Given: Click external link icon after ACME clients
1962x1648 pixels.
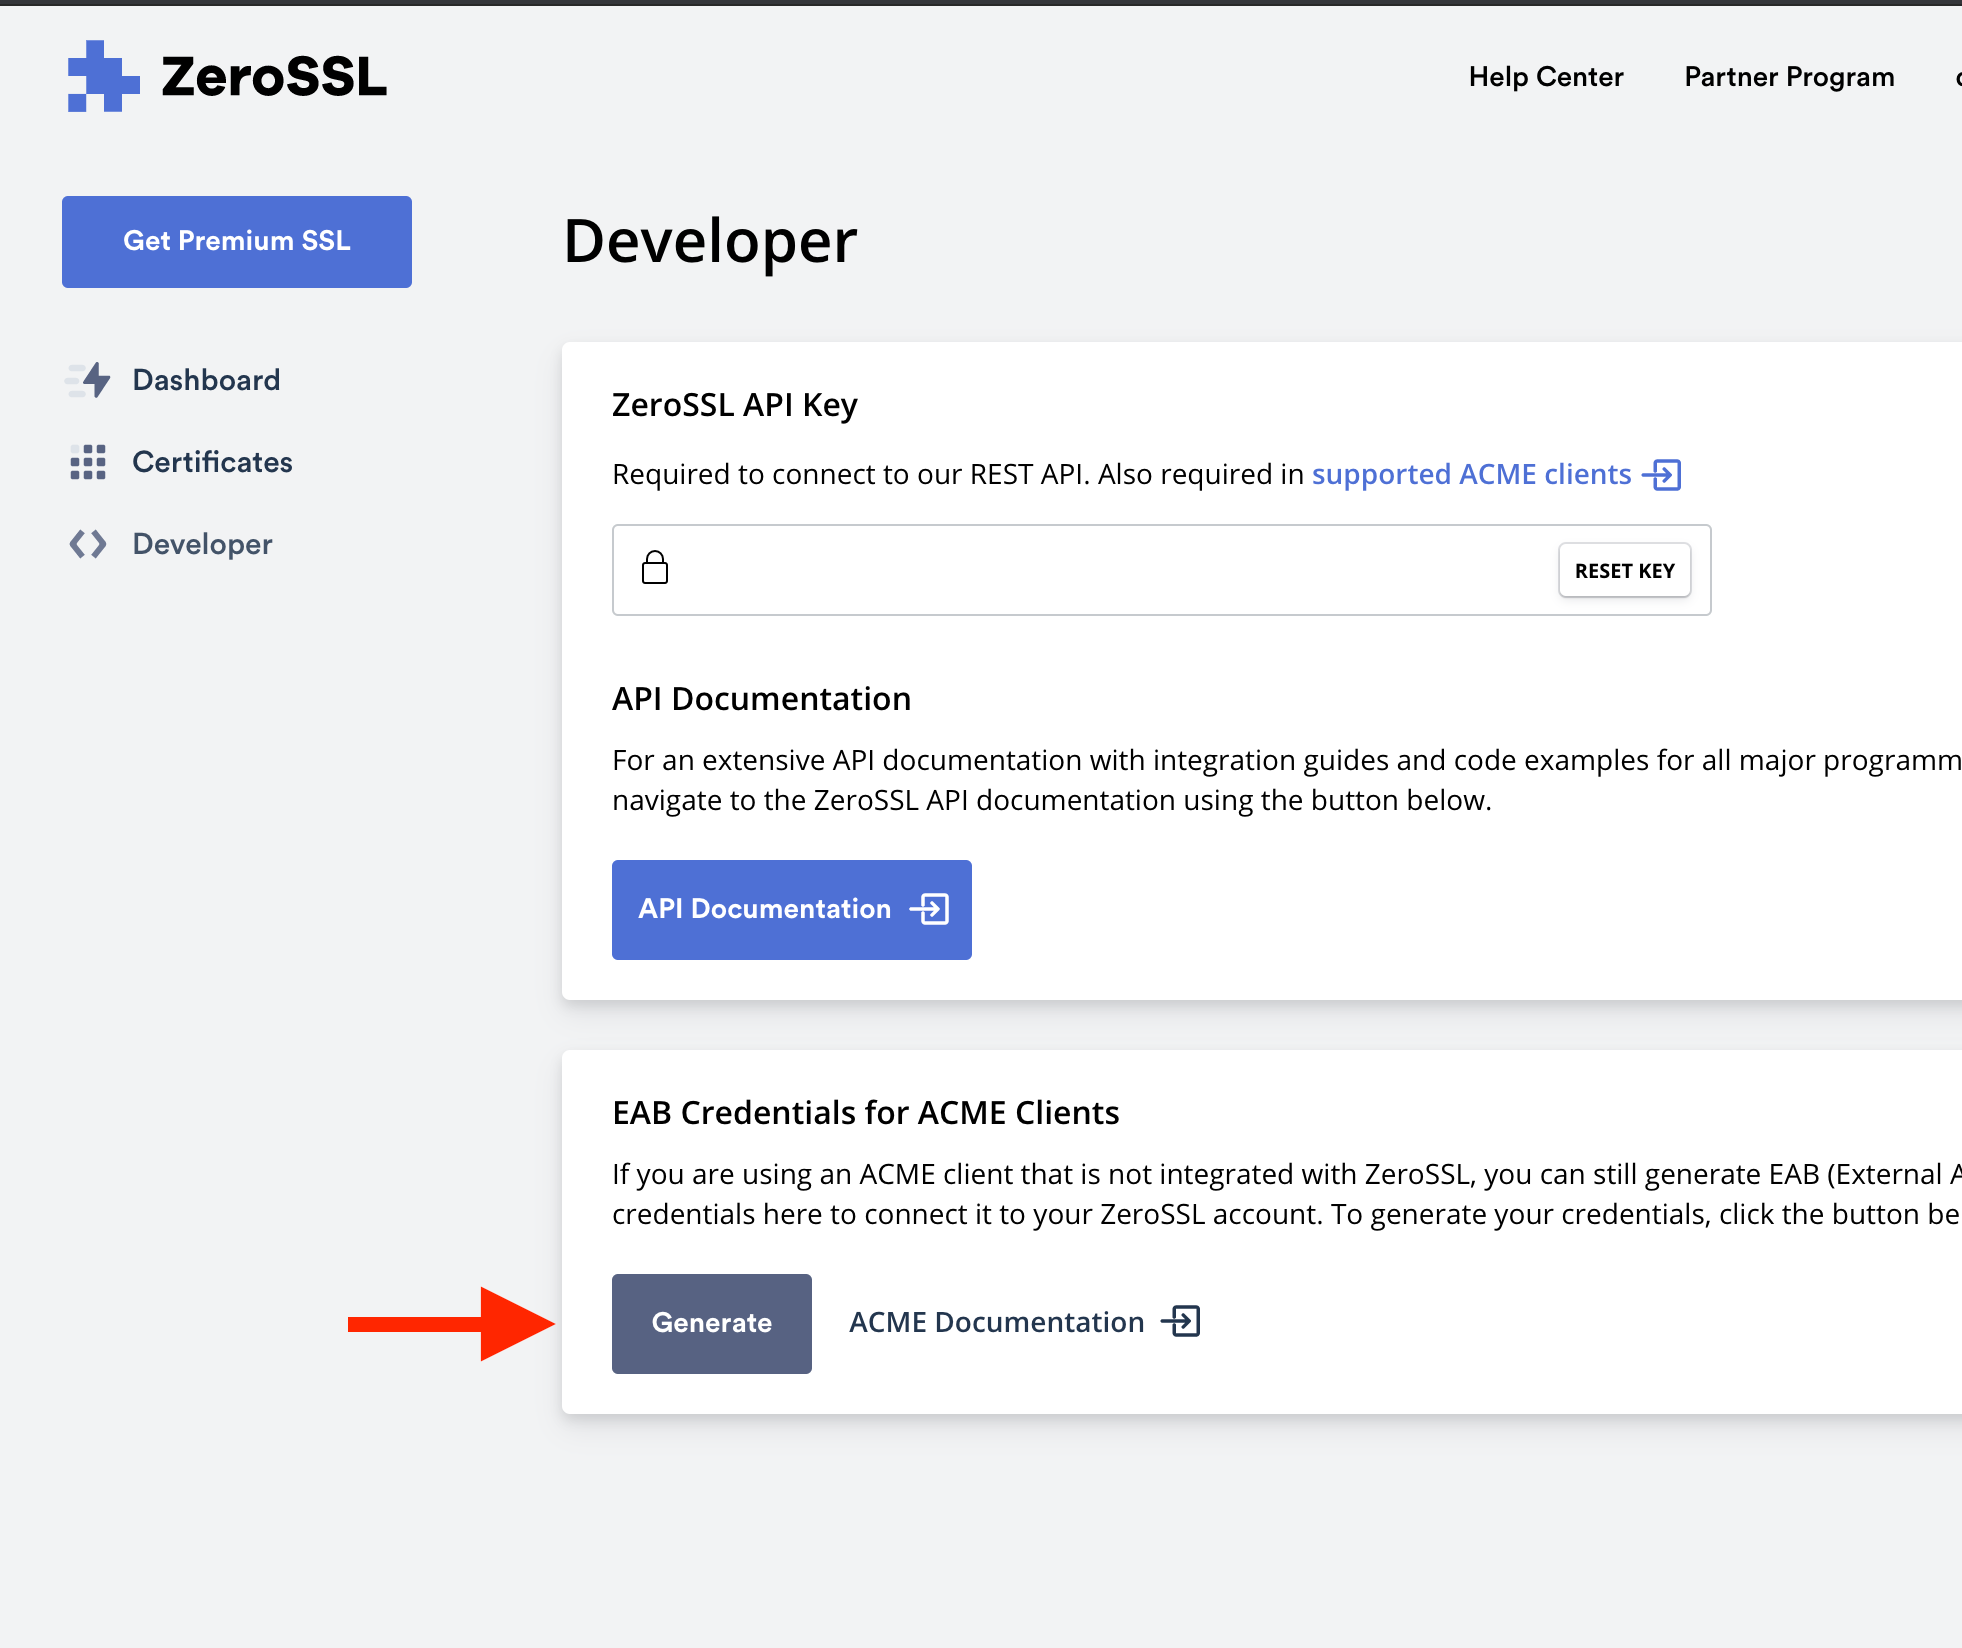Looking at the screenshot, I should [1663, 475].
